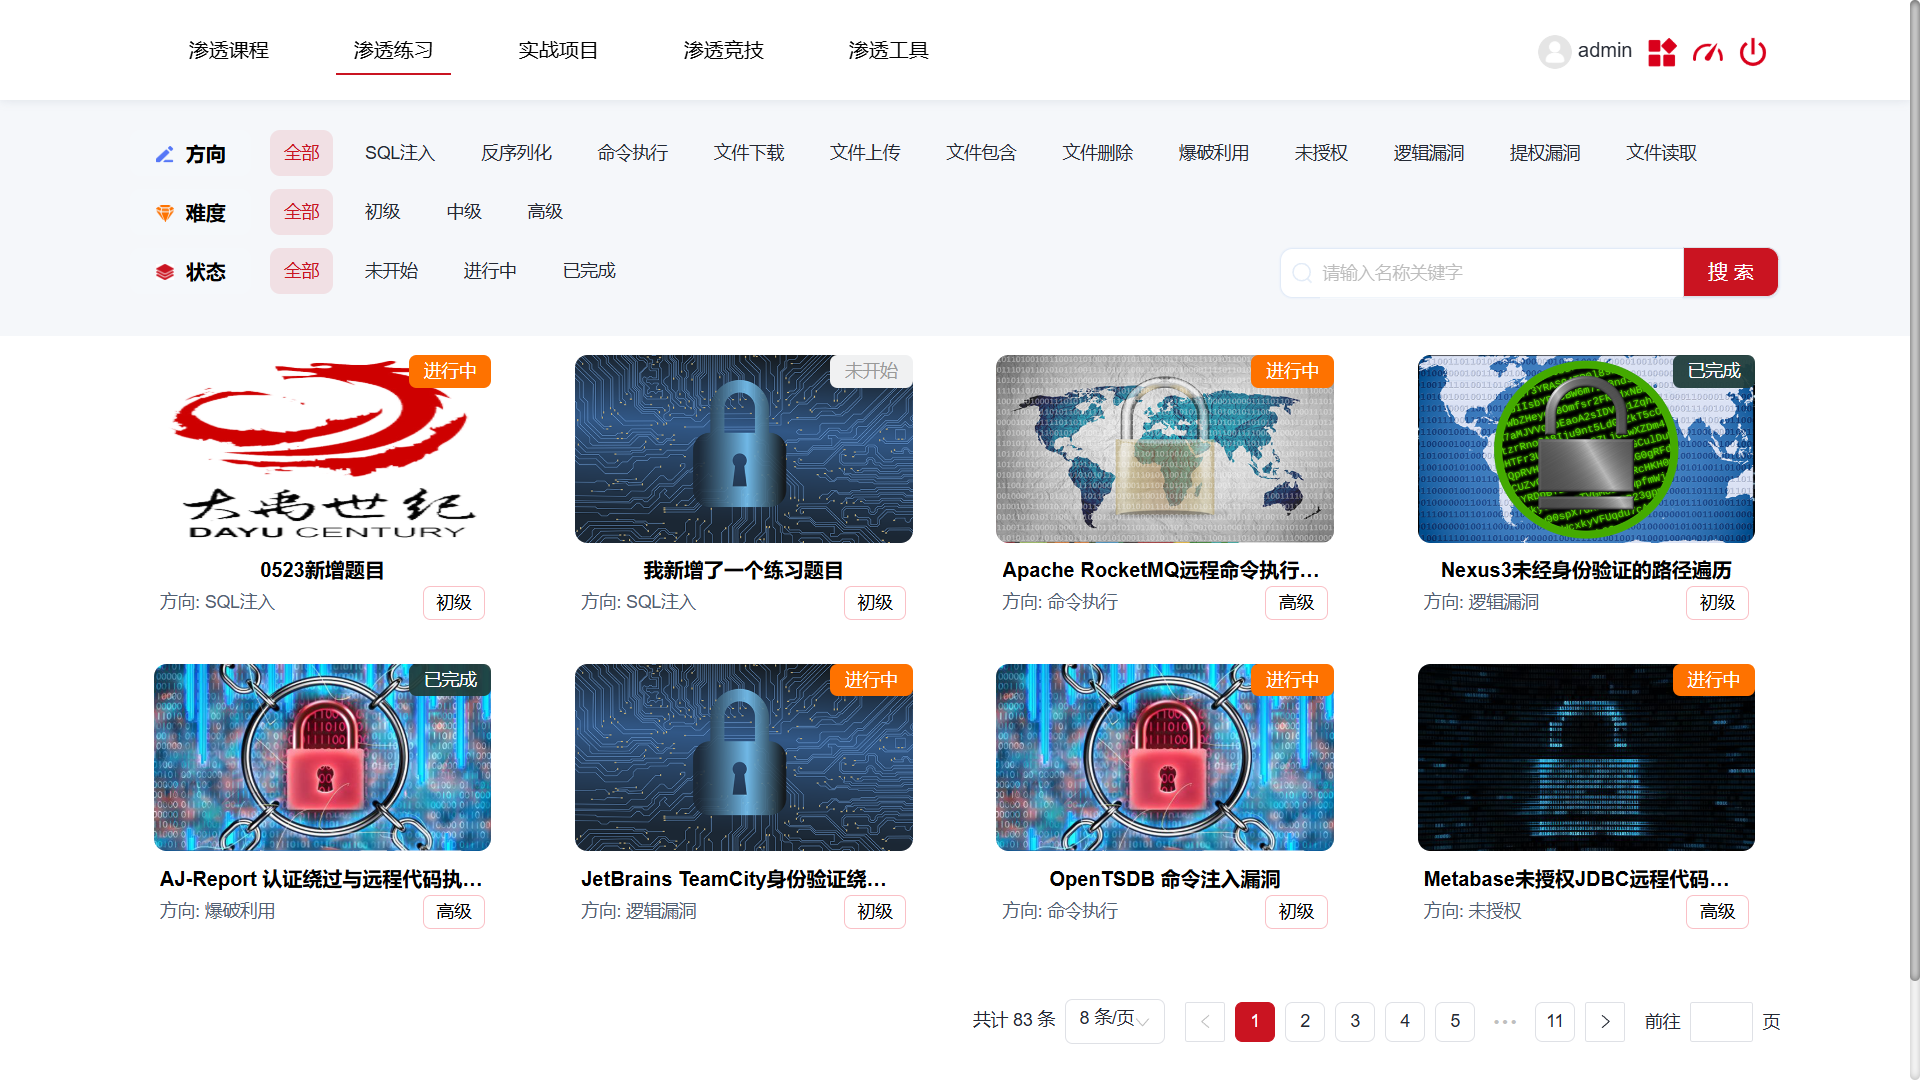This screenshot has height=1080, width=1920.
Task: Filter direction by 逻辑漏洞
Action: point(1428,153)
